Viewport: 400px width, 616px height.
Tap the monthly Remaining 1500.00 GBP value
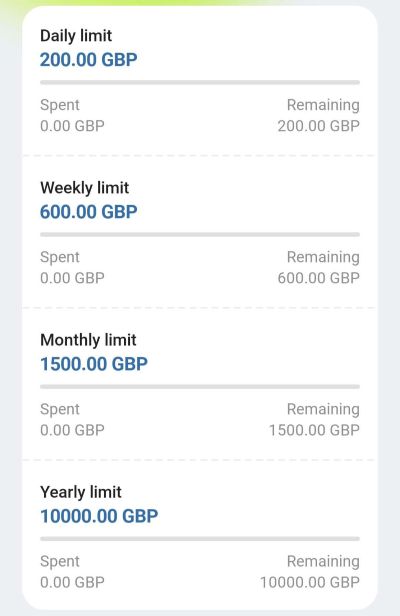pyautogui.click(x=314, y=430)
